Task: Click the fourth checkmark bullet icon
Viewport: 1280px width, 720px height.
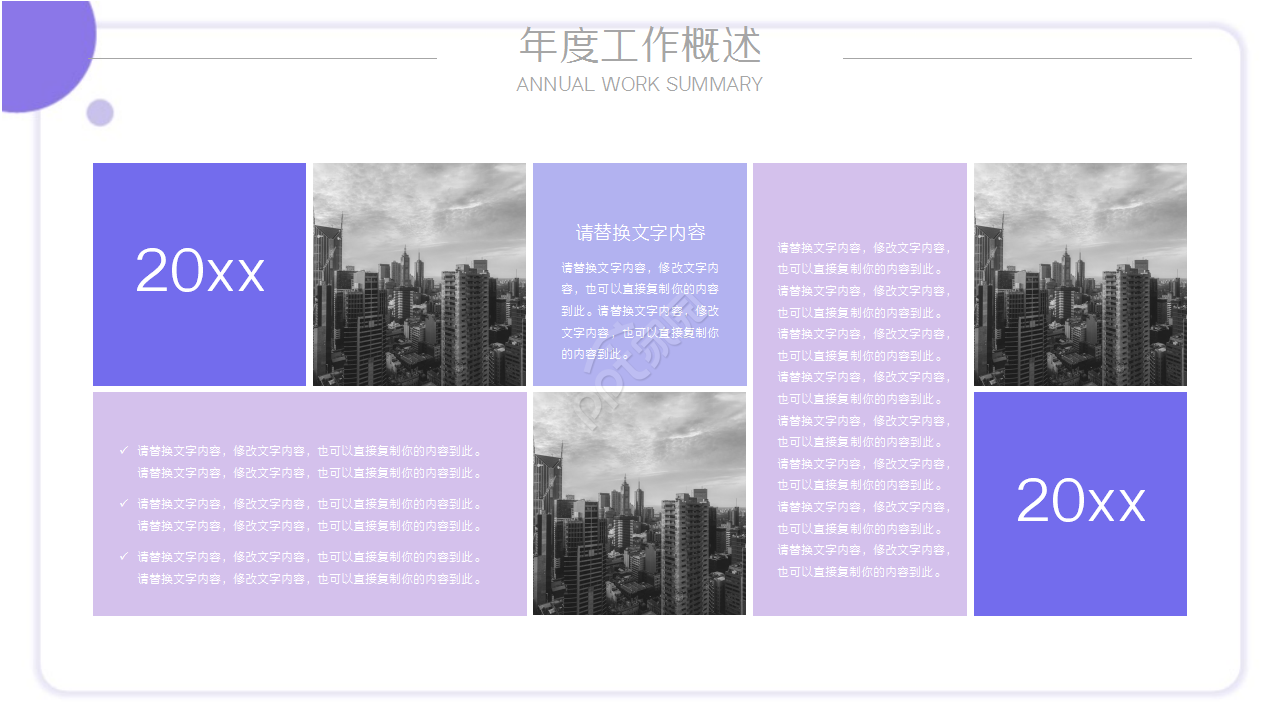Action: point(124,555)
